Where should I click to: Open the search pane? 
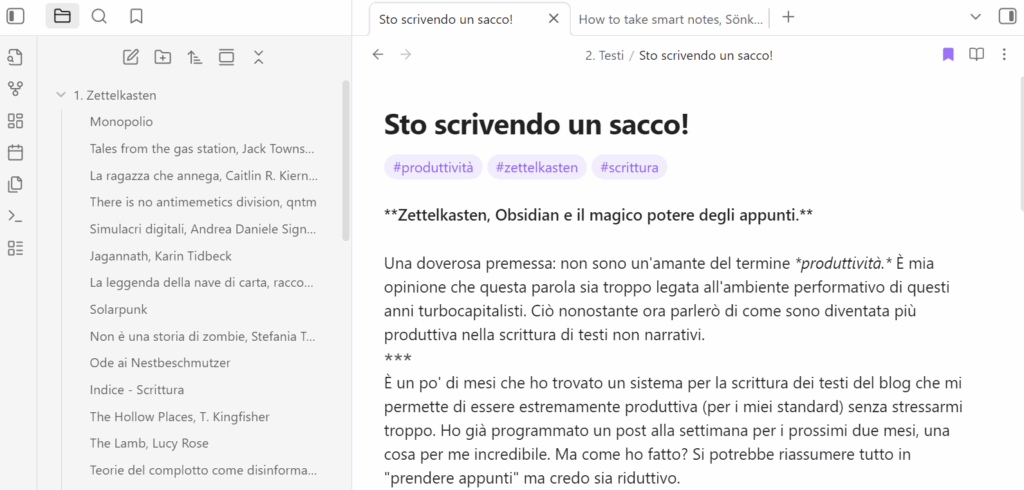pos(99,16)
